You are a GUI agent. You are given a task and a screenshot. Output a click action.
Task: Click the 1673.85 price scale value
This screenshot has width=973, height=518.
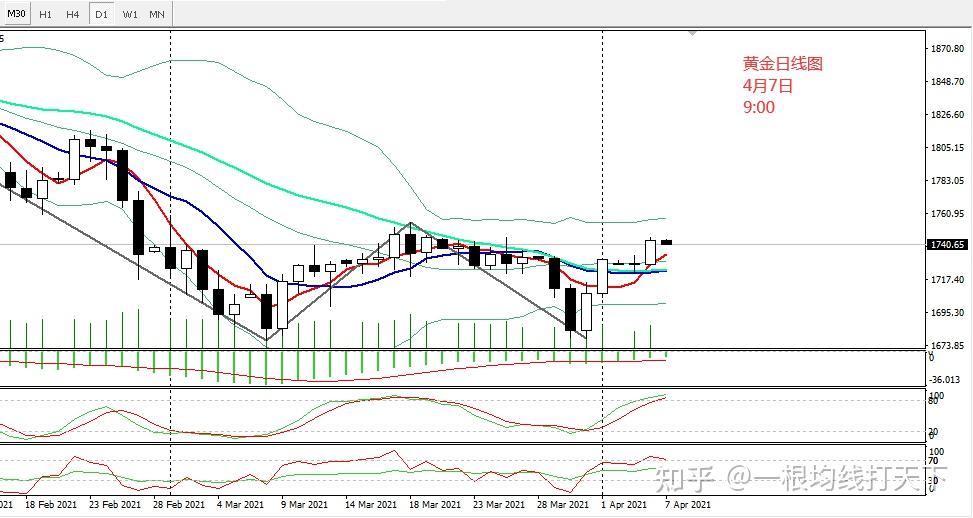[947, 345]
